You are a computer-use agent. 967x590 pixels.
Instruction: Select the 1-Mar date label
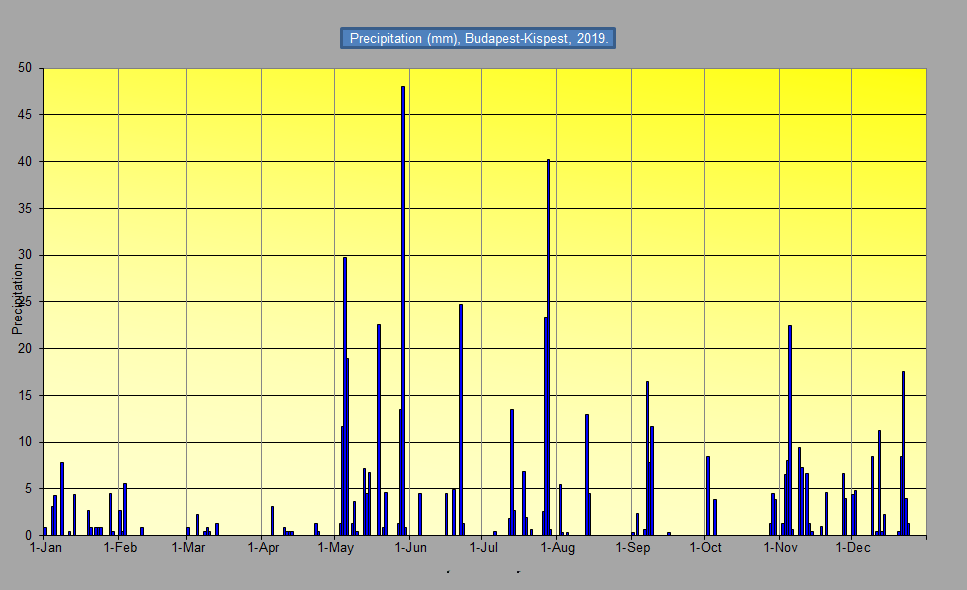(188, 547)
